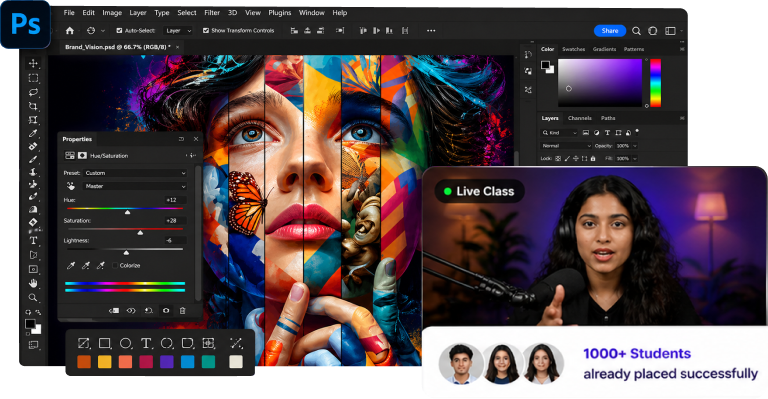Delete the adjustment layer with the trash icon
The width and height of the screenshot is (768, 399).
[182, 310]
